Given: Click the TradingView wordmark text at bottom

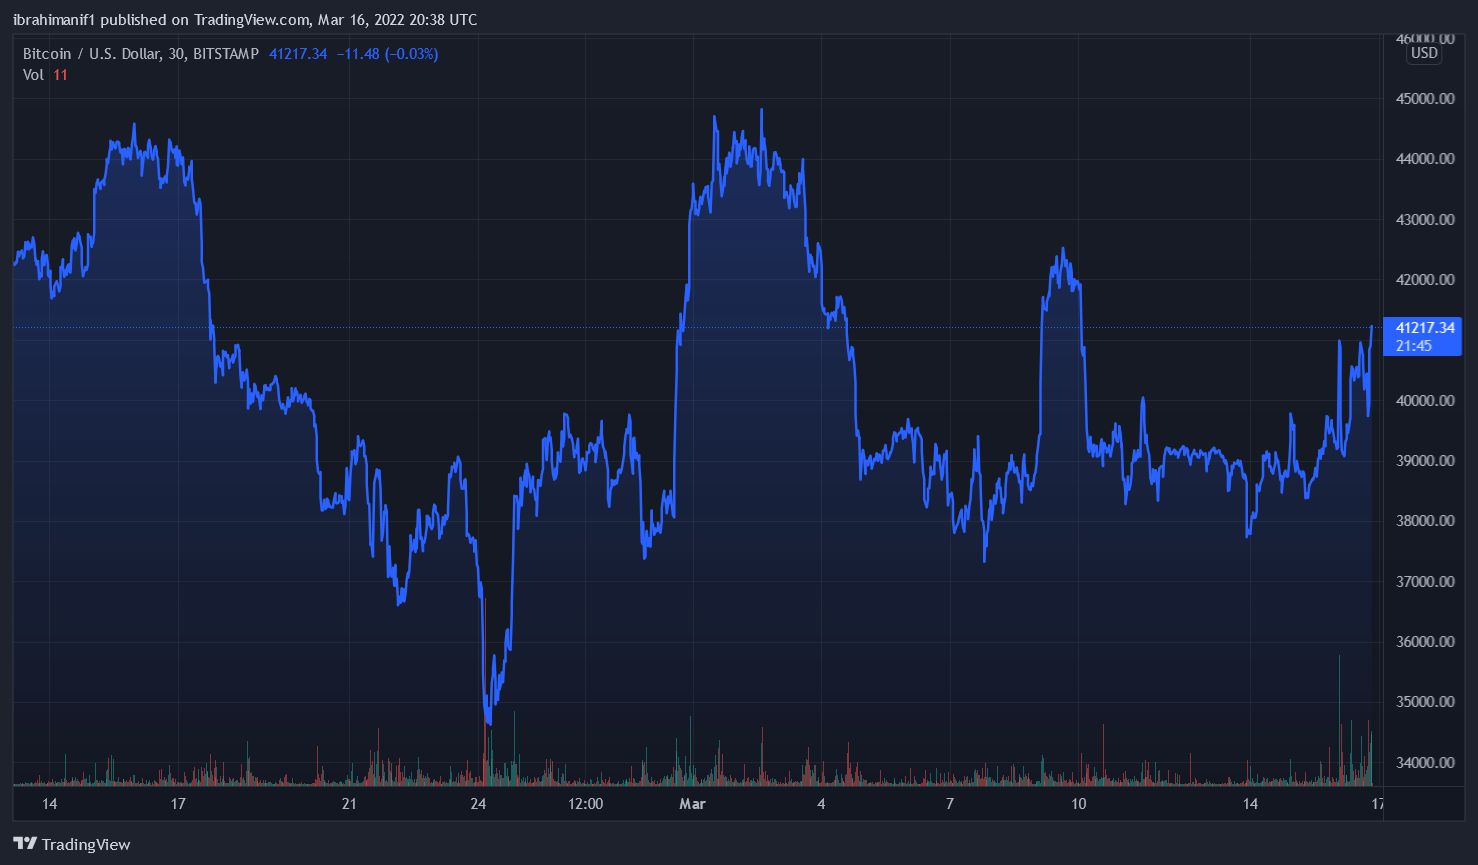Looking at the screenshot, I should click(86, 845).
